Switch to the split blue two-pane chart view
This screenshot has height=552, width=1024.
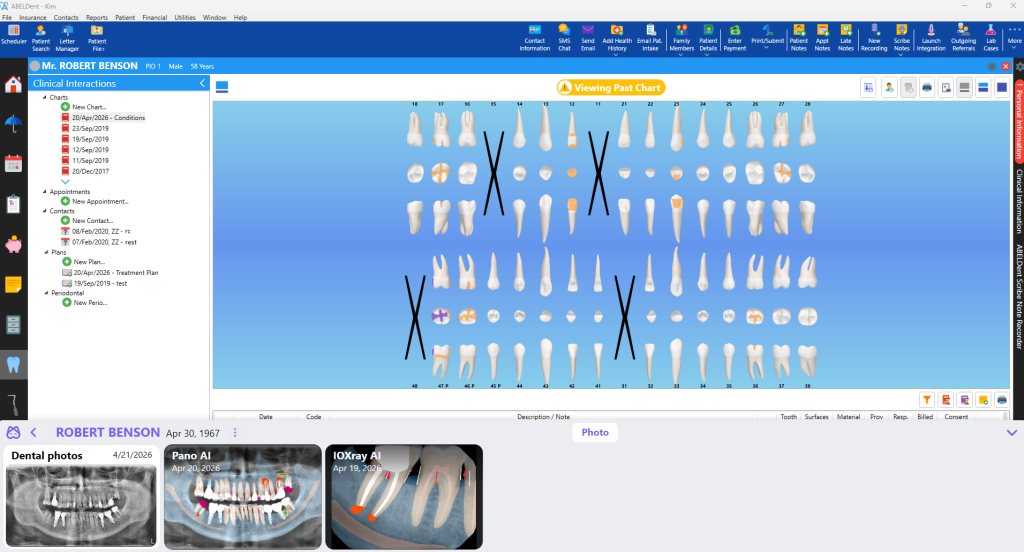983,88
